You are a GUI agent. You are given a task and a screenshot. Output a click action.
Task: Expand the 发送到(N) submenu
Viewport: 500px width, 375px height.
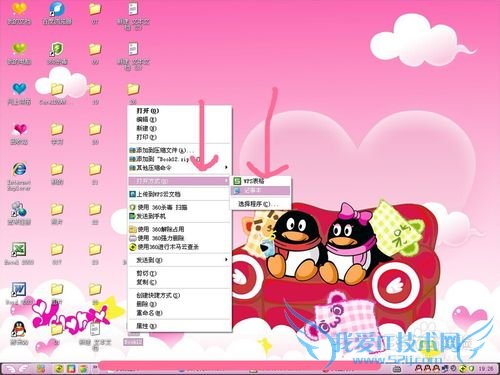coord(180,260)
